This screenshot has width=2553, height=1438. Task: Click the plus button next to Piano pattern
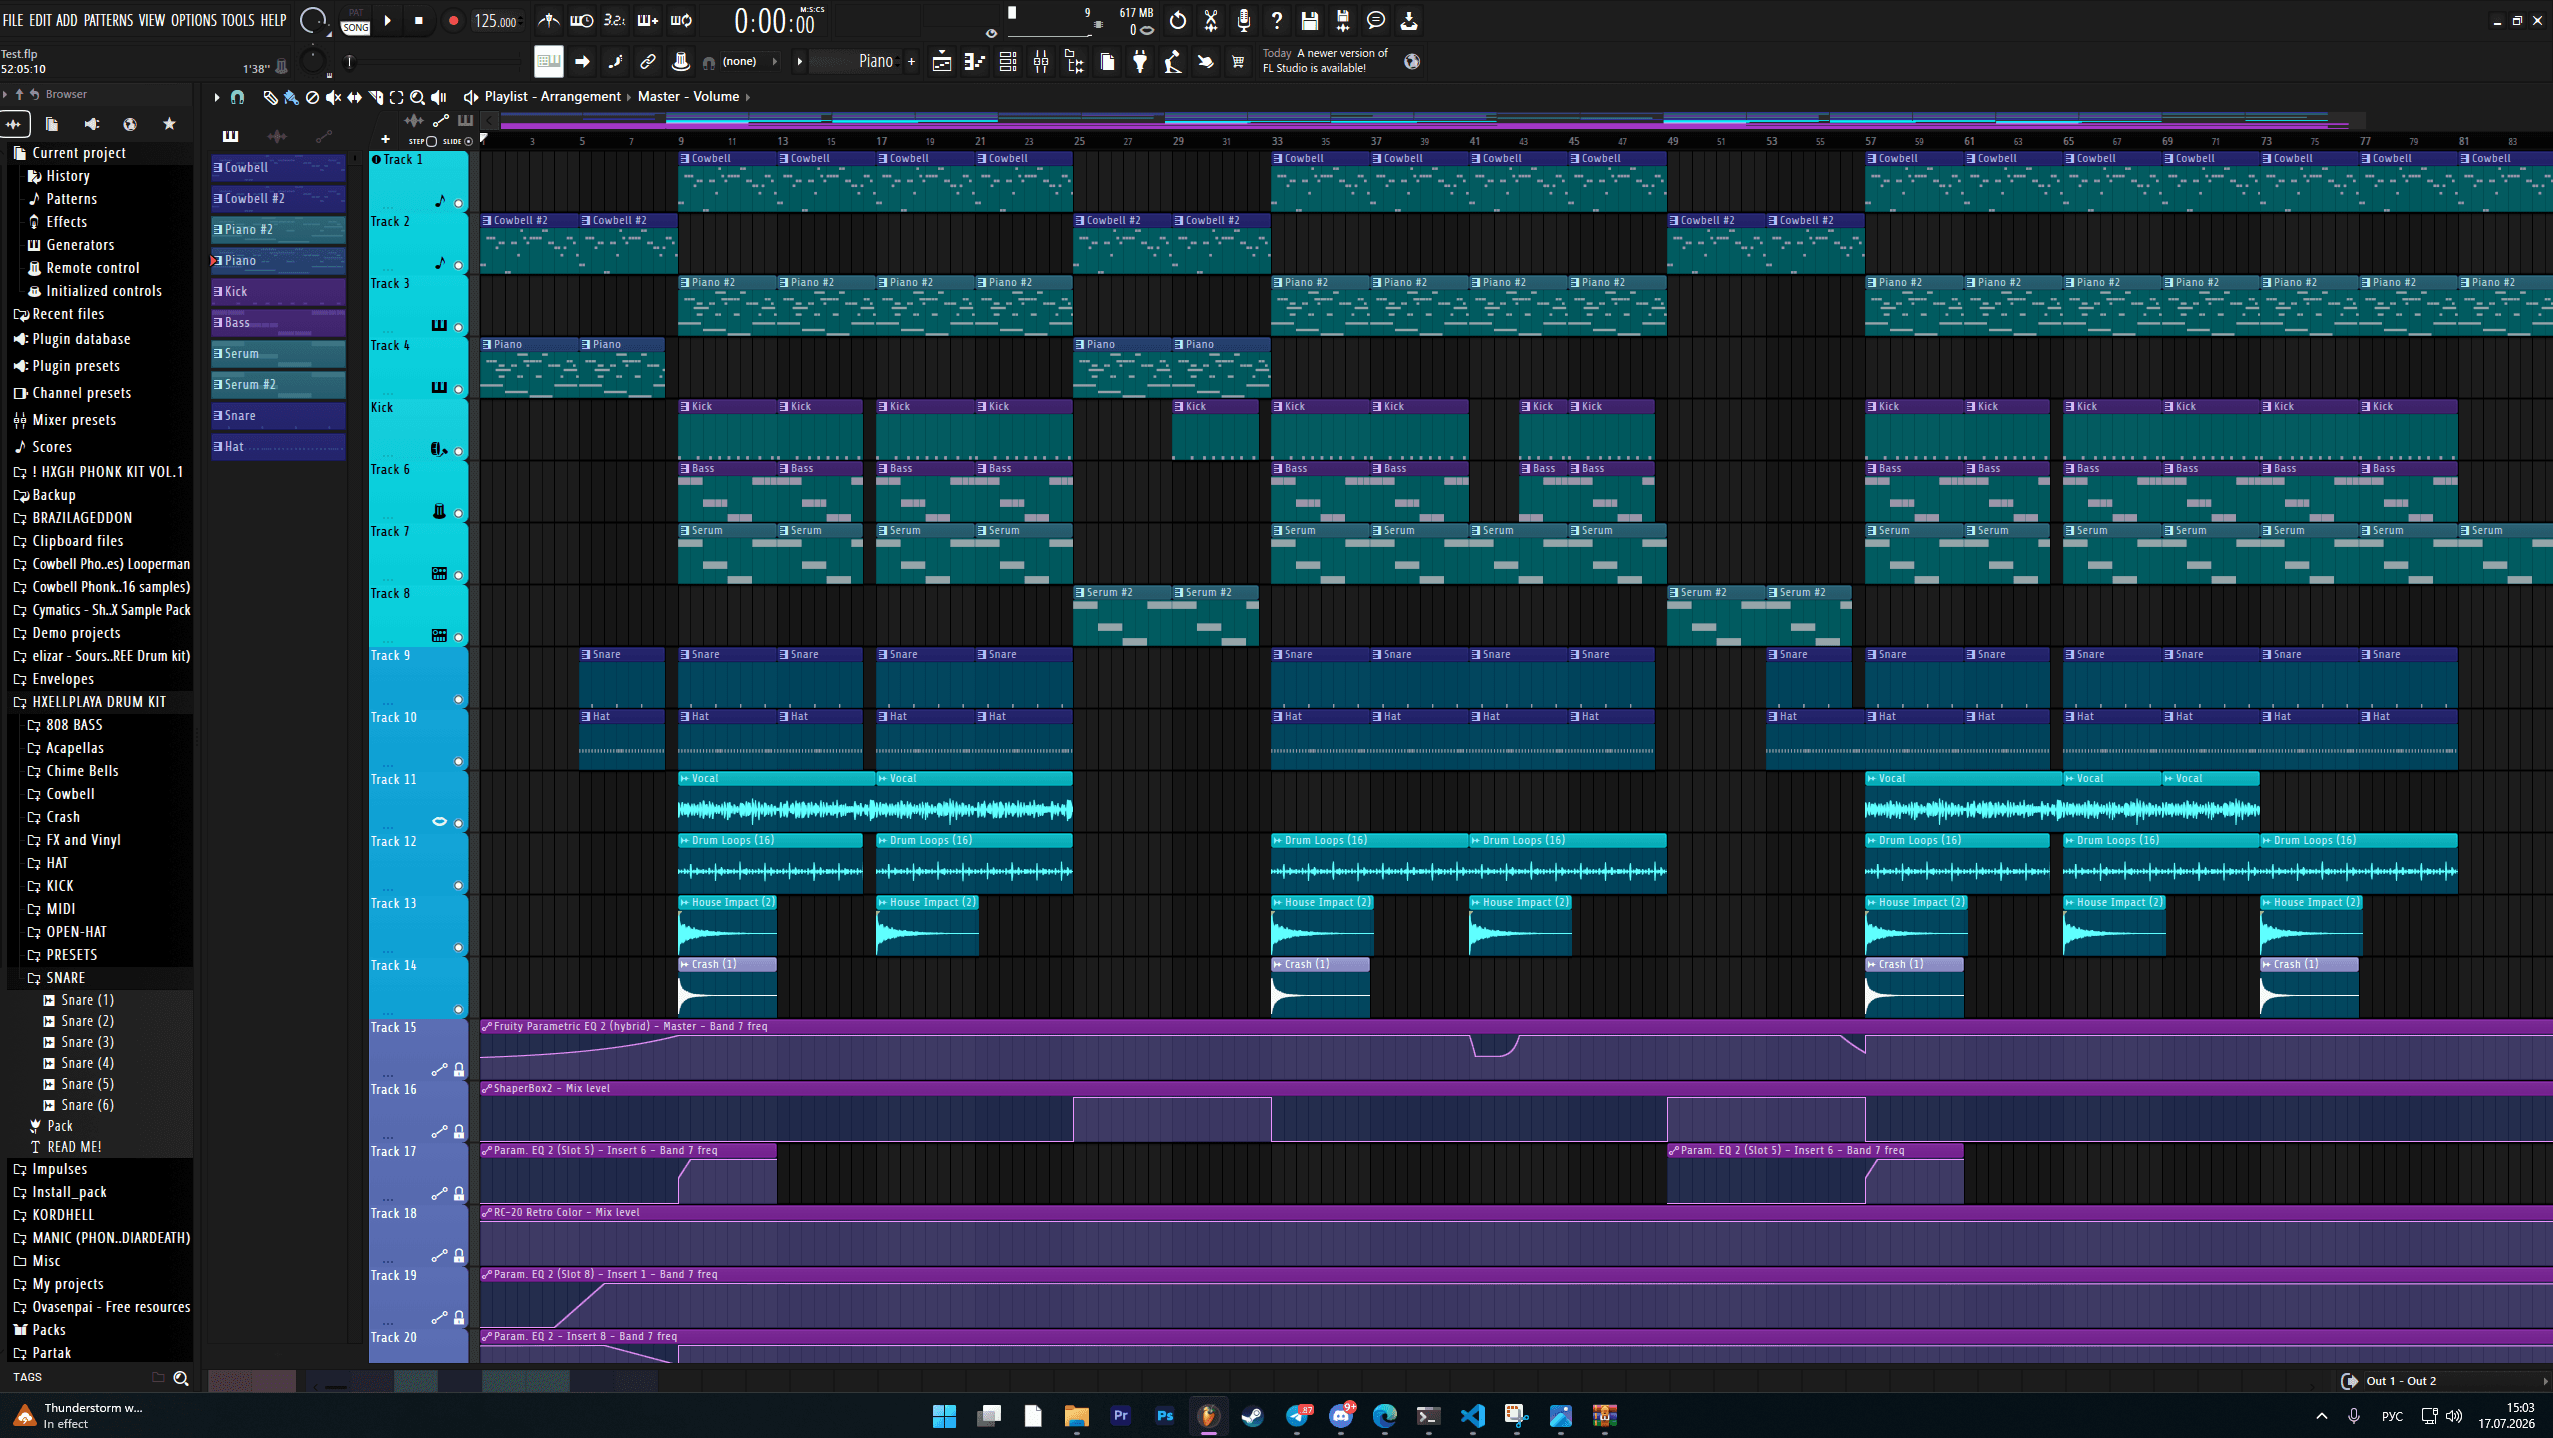click(x=911, y=62)
